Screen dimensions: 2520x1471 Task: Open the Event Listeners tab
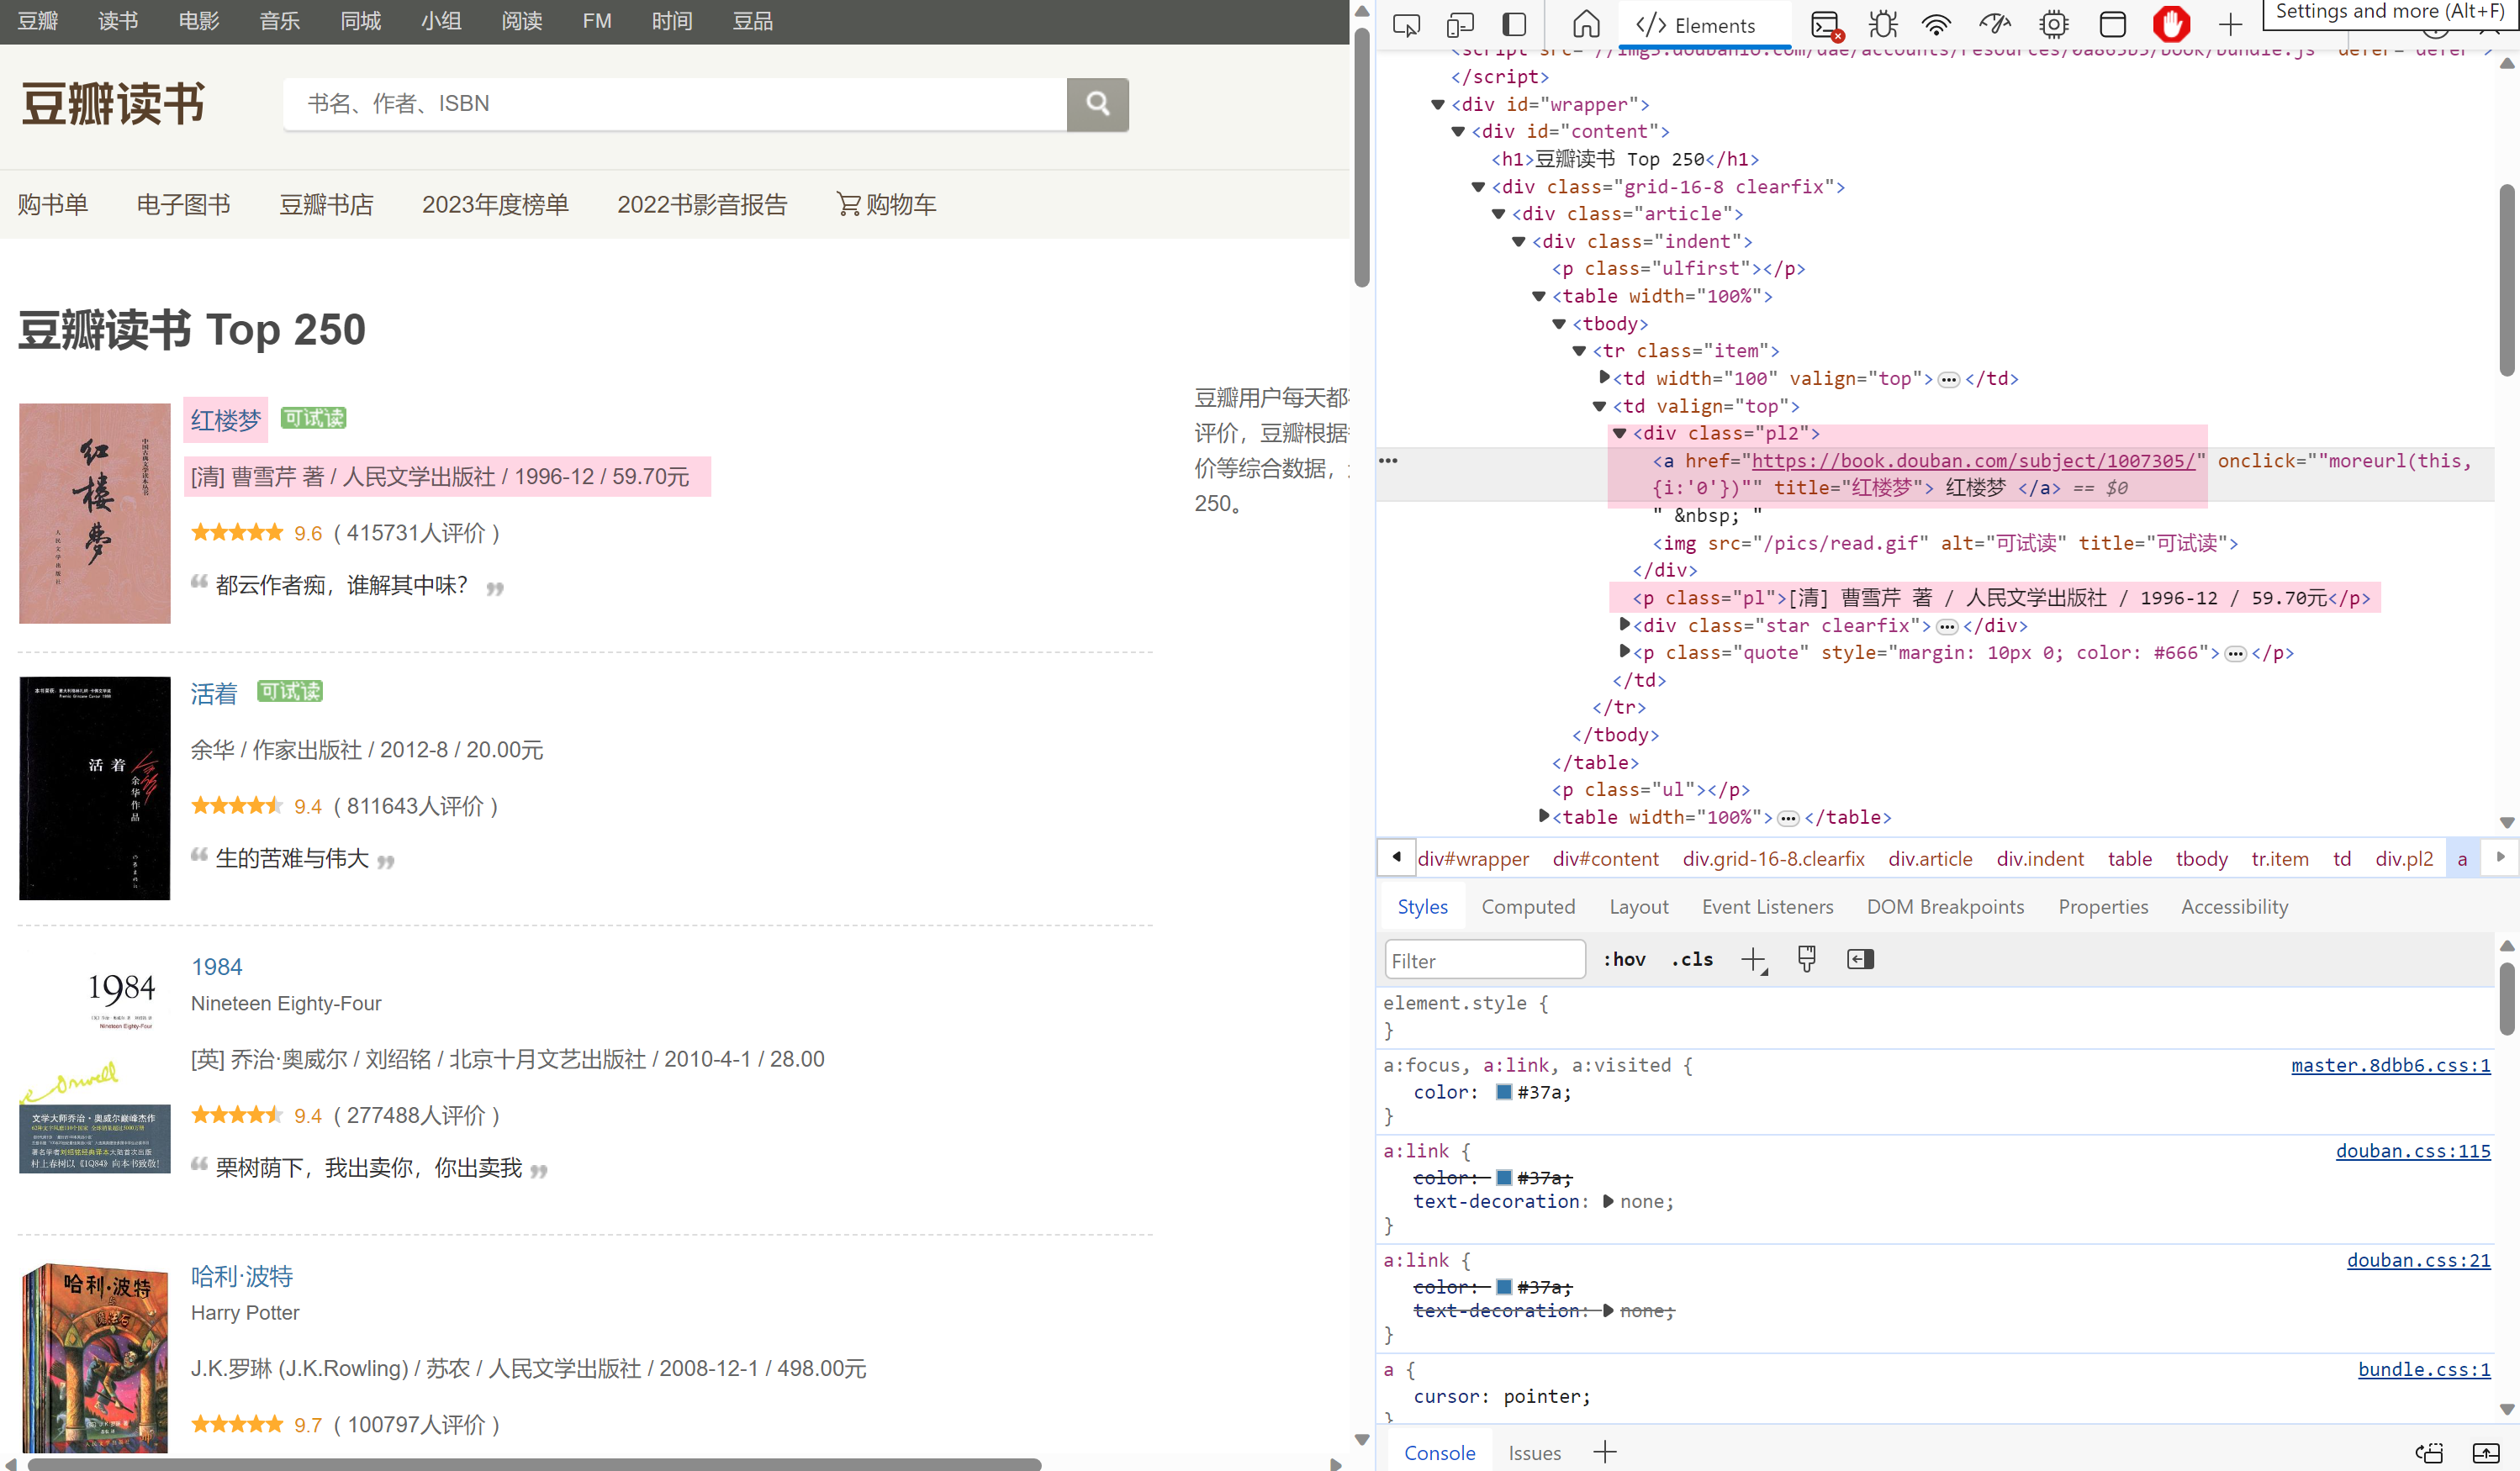tap(1767, 906)
